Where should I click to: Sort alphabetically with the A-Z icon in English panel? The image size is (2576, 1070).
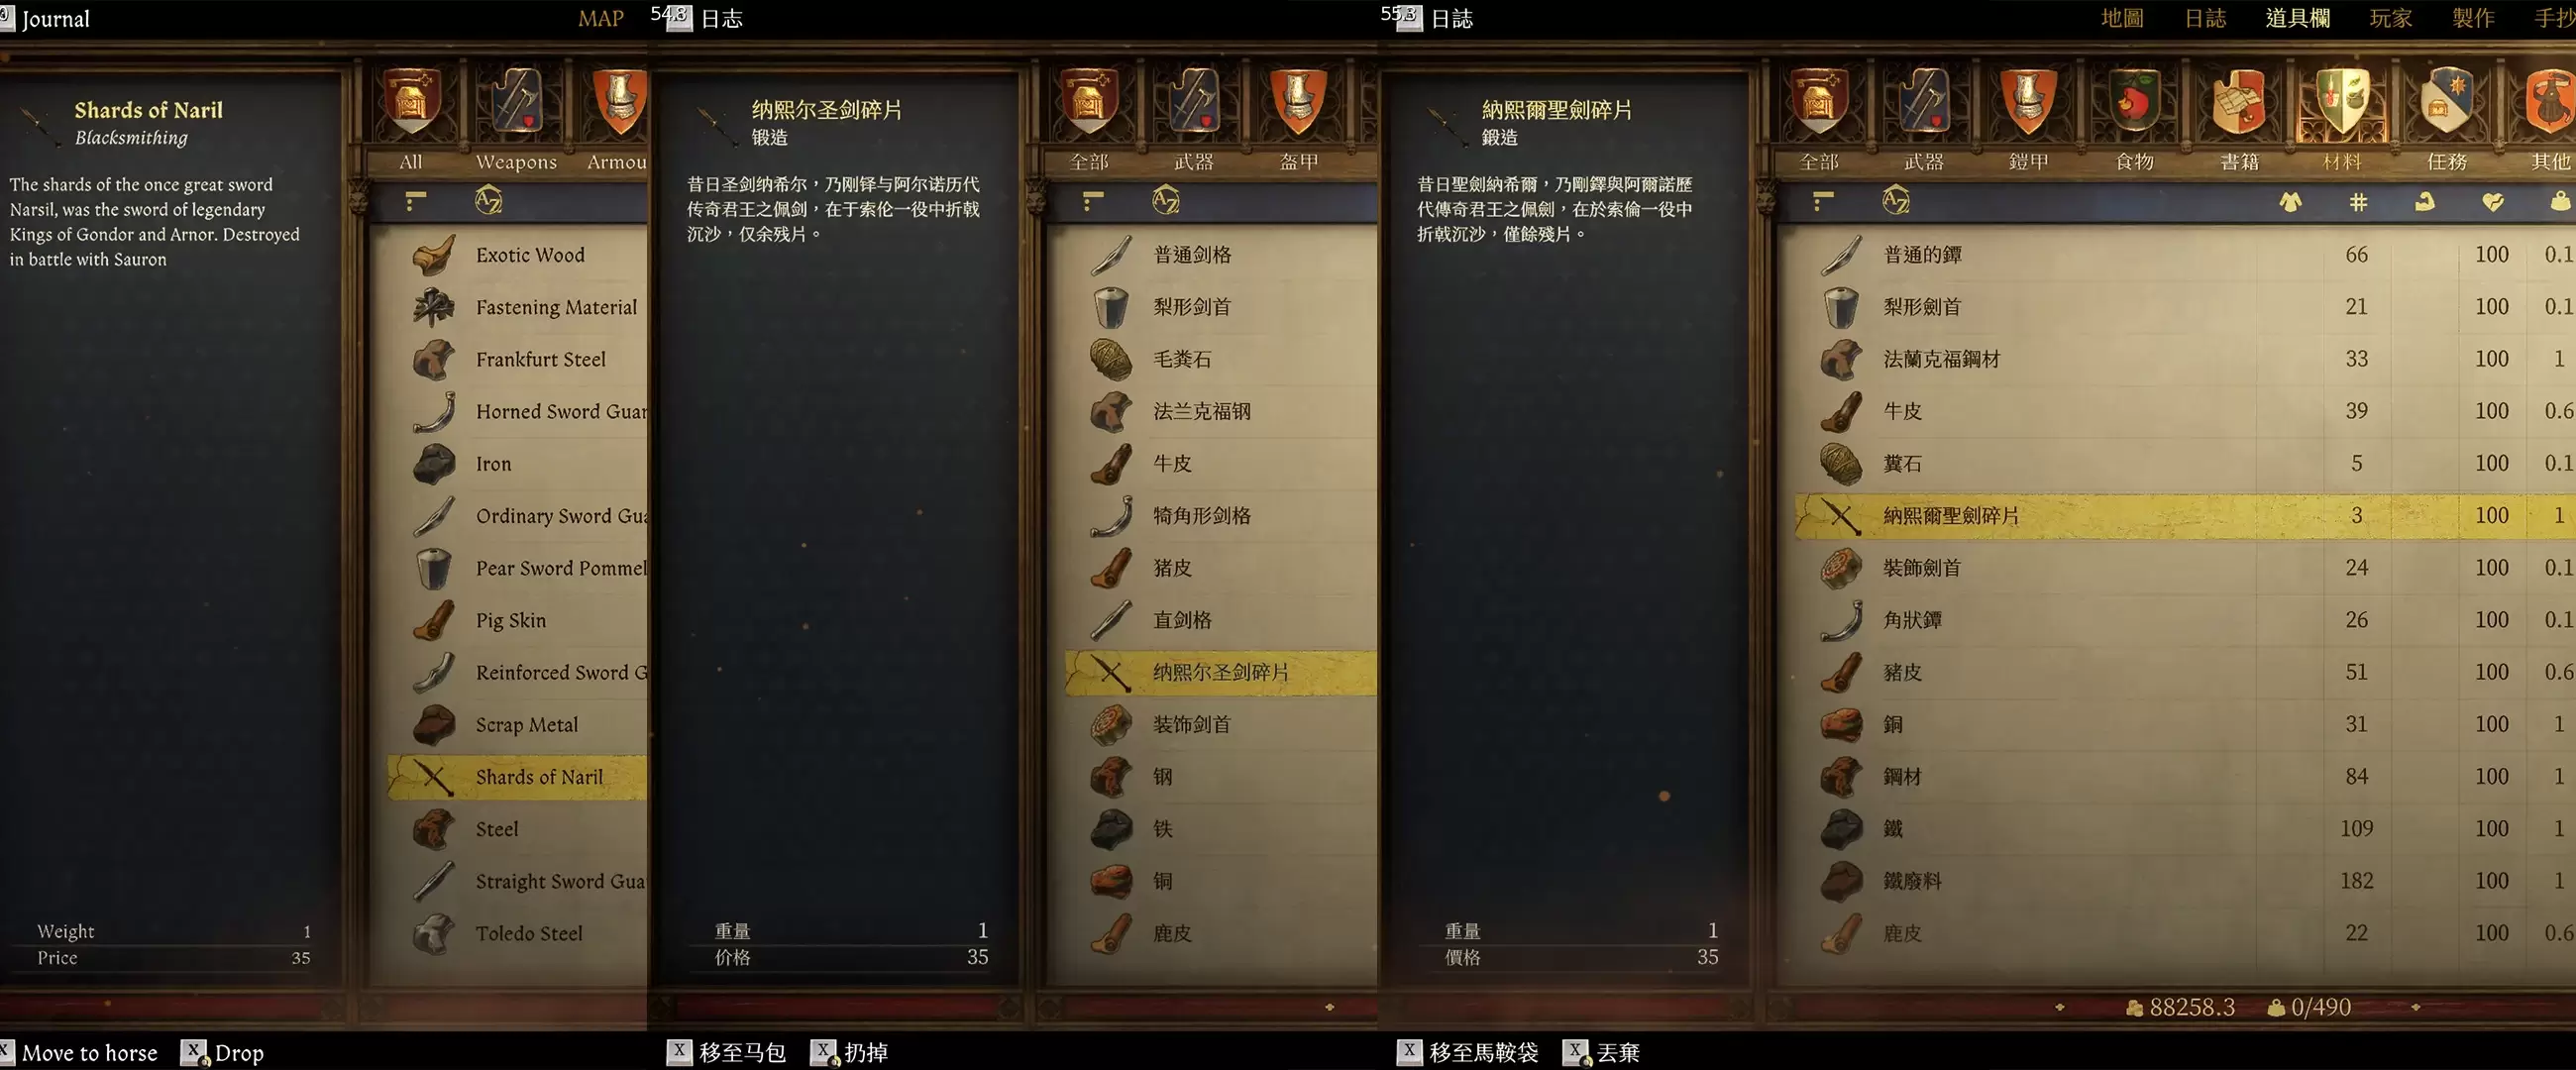(488, 201)
